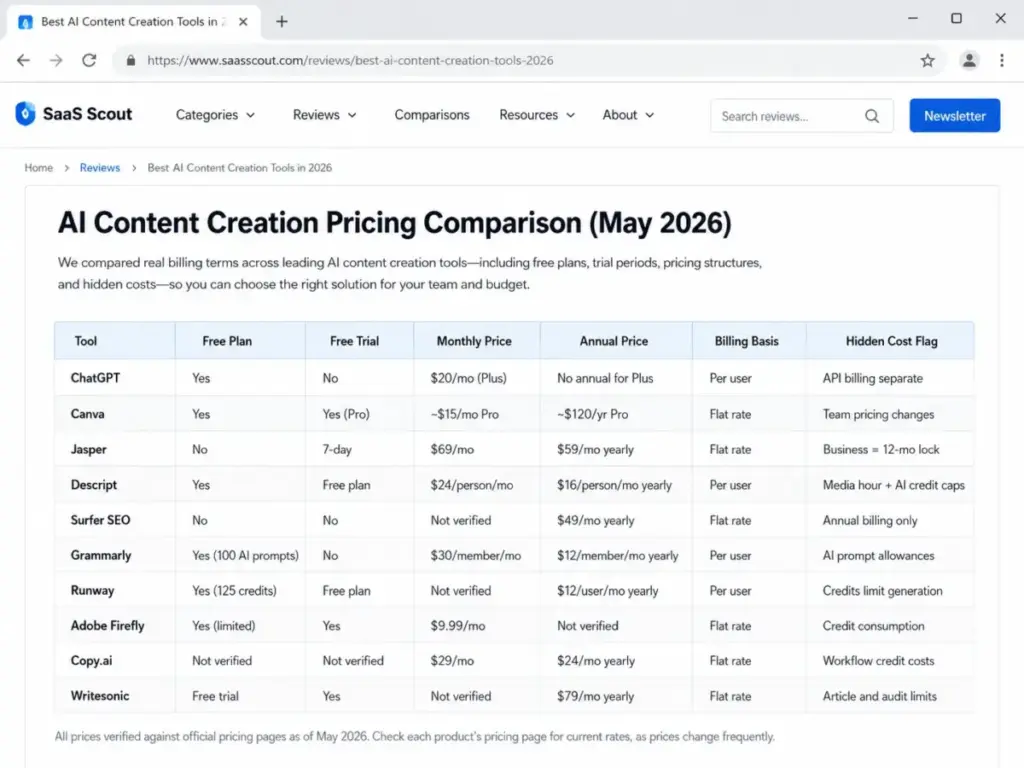Click the SaaS Scout shield logo
1024x768 pixels.
tap(25, 114)
